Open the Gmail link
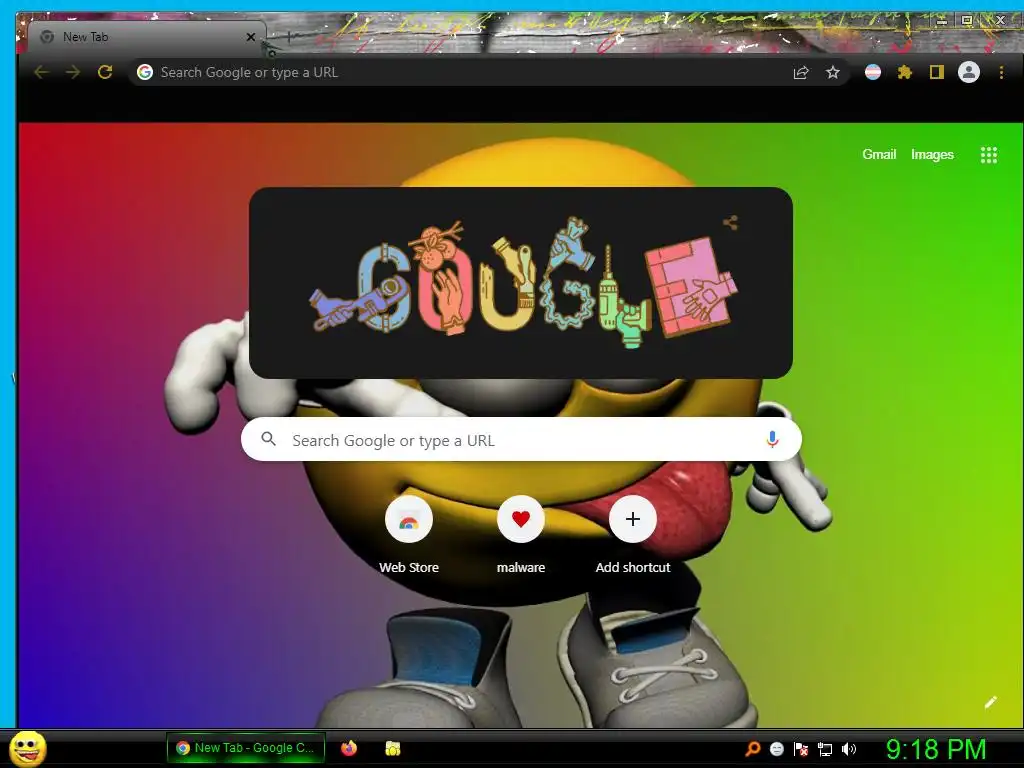The image size is (1024, 768). [x=879, y=154]
